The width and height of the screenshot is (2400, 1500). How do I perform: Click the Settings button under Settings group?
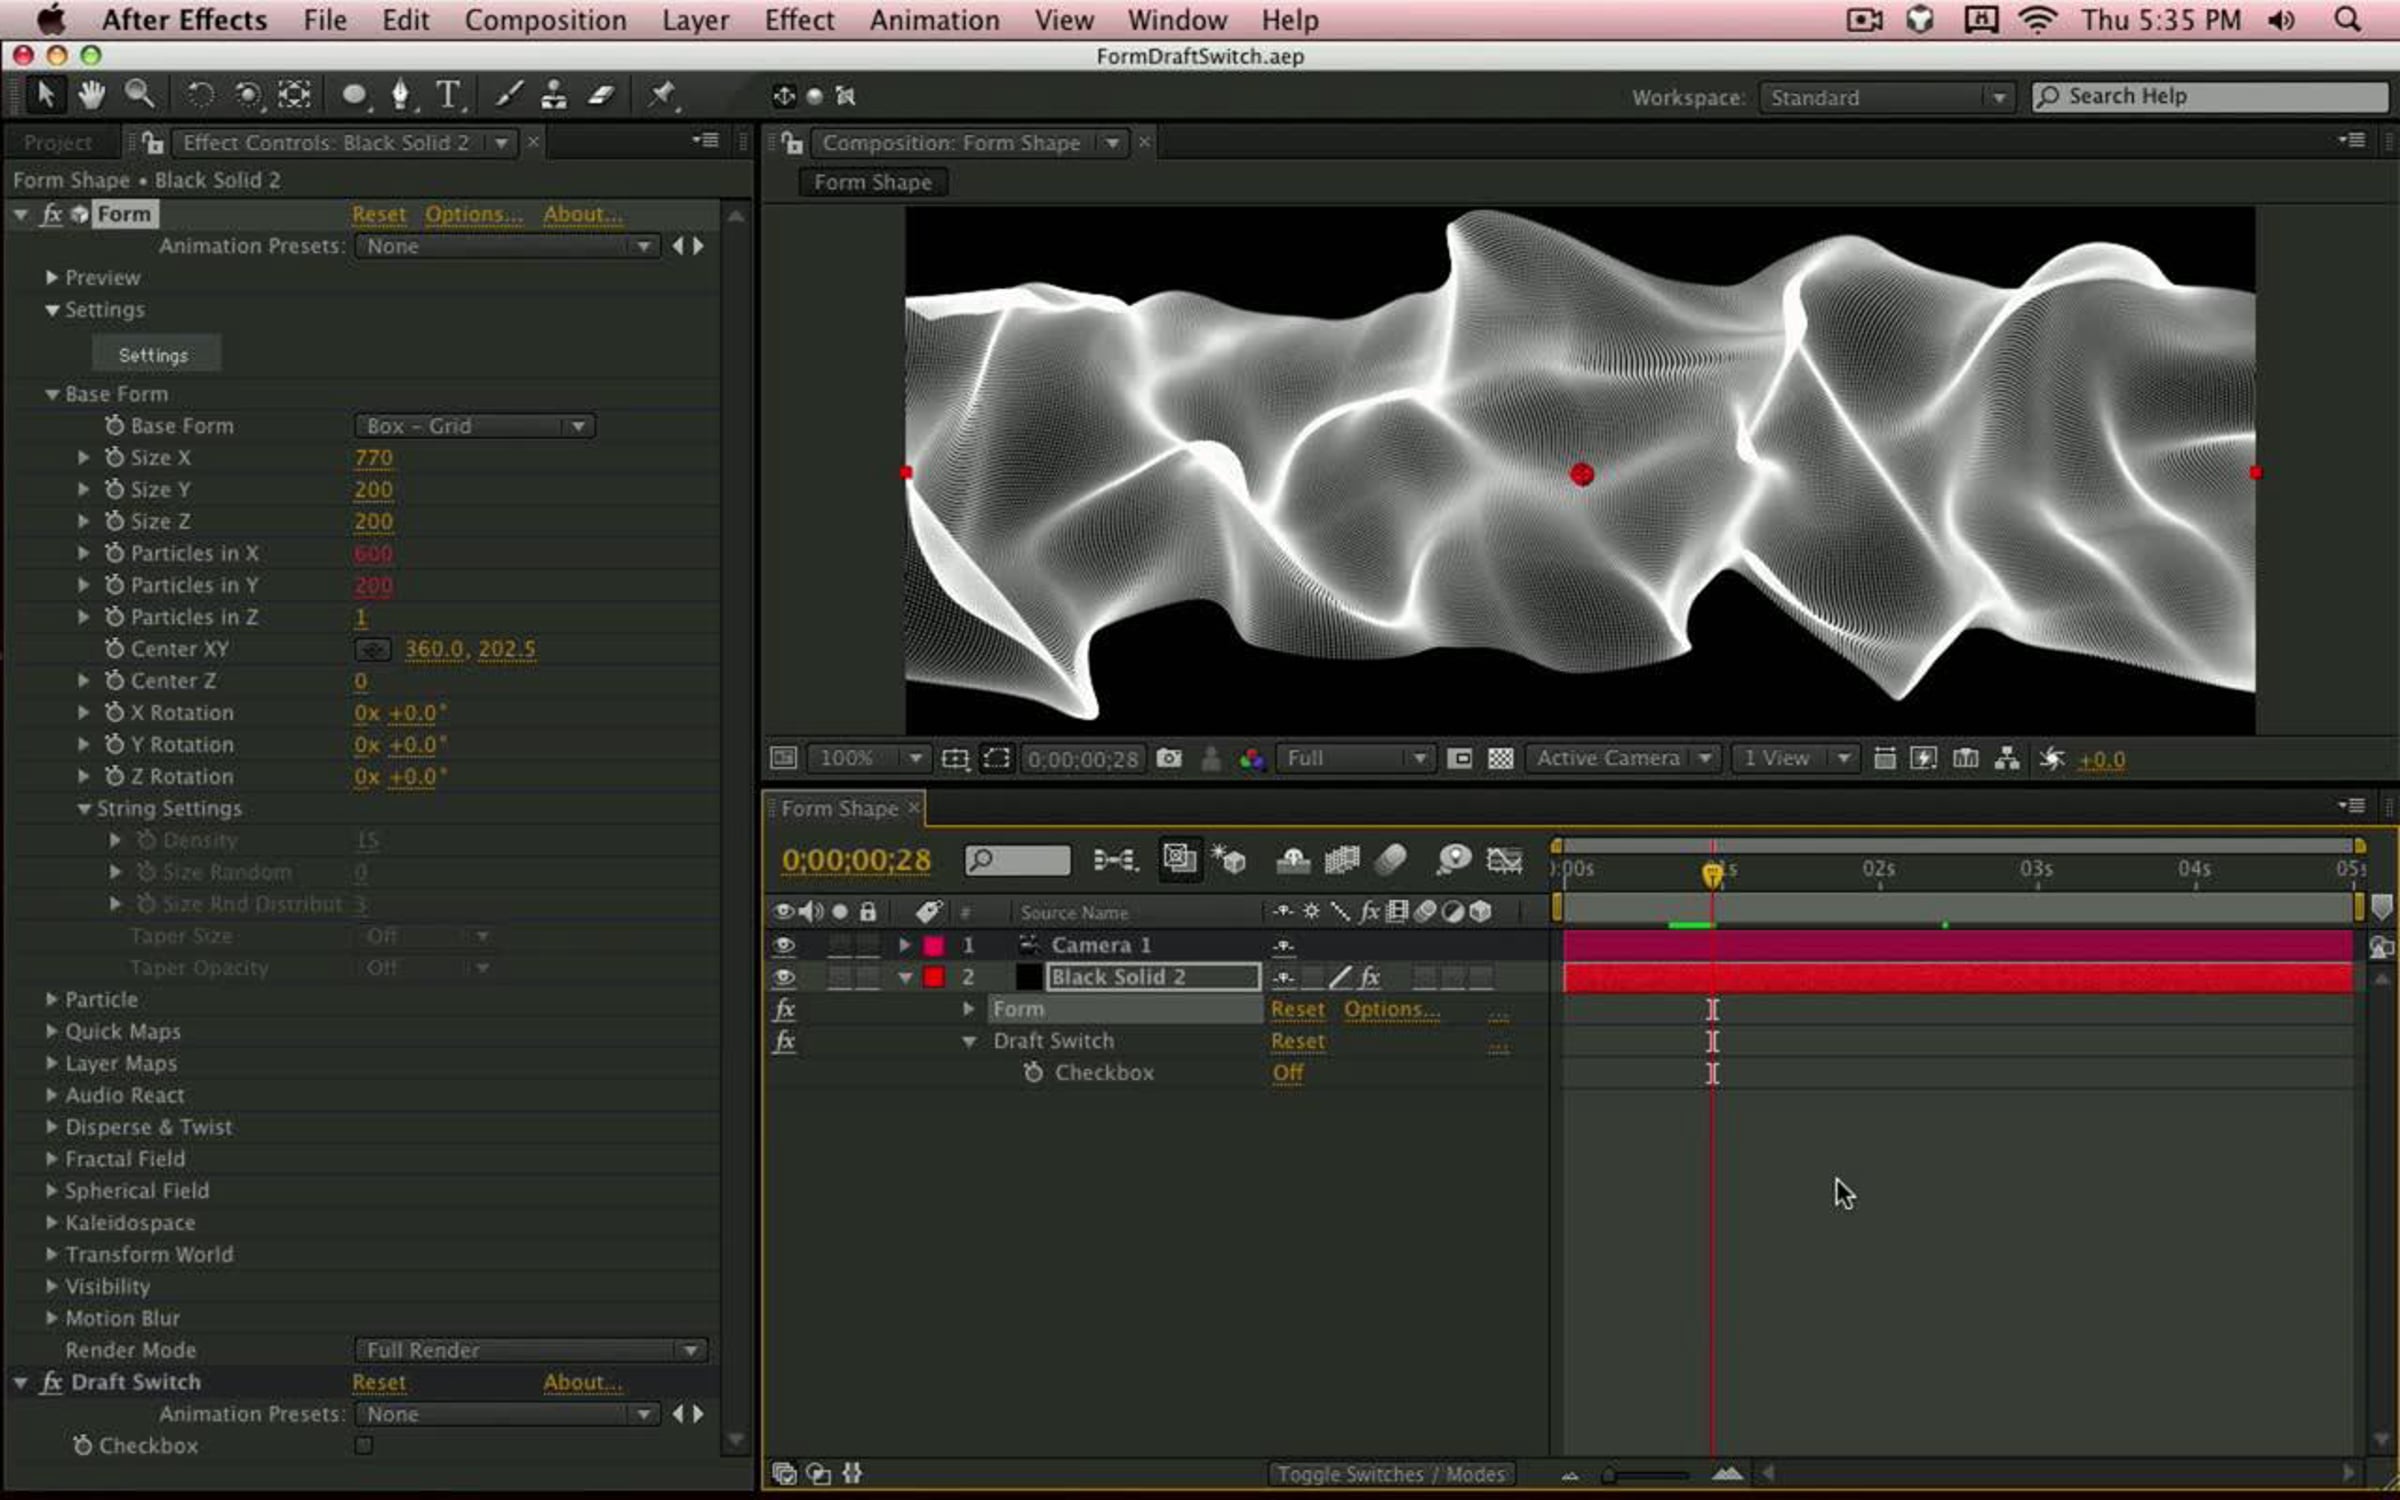(x=154, y=355)
